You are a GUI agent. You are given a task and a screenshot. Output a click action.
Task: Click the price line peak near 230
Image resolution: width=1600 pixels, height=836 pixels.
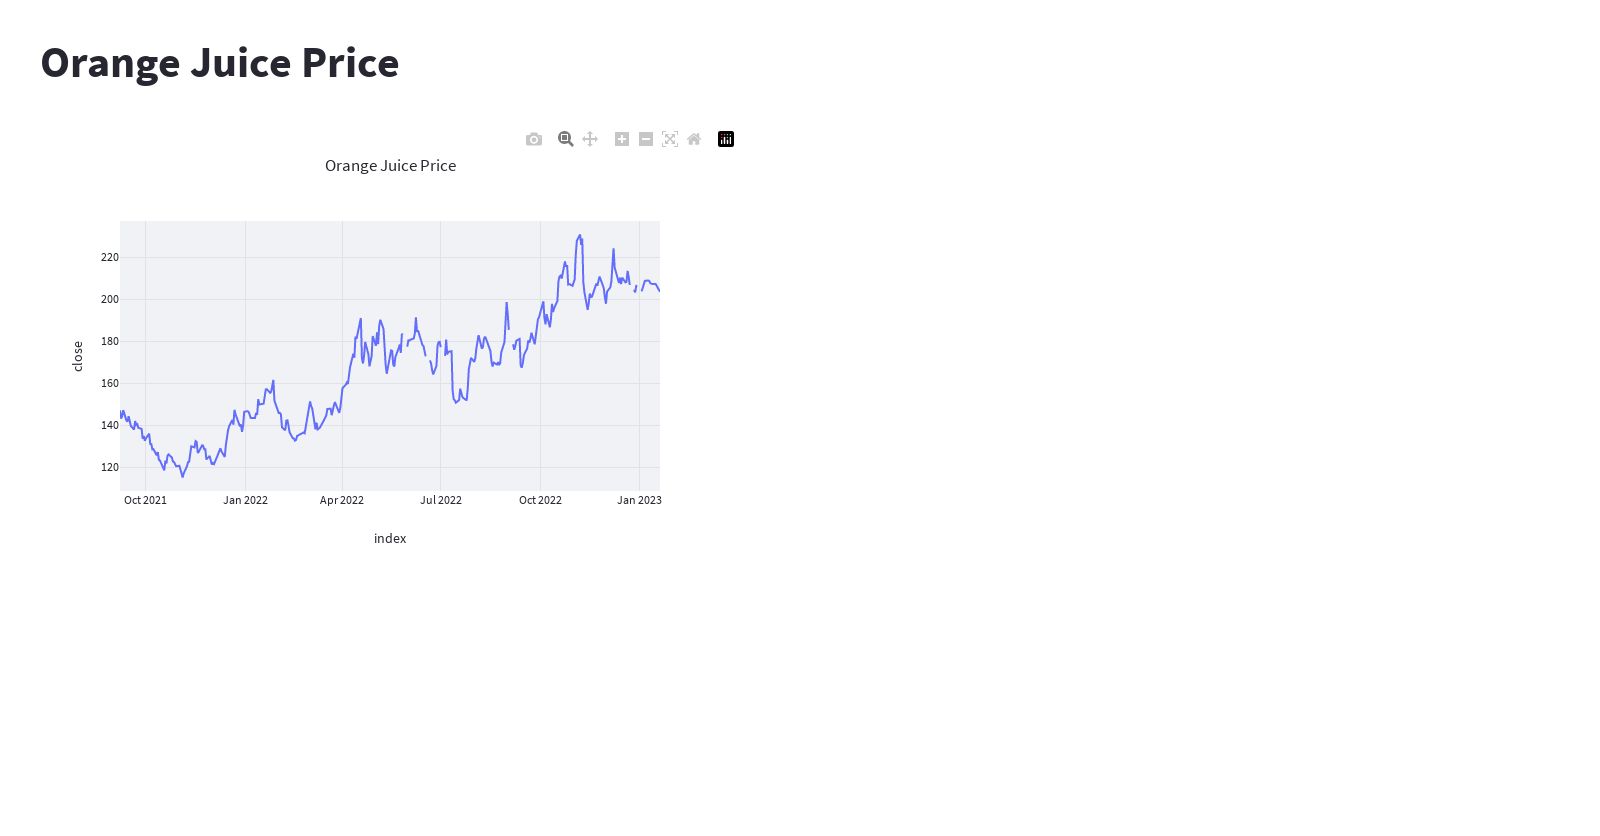[x=580, y=236]
